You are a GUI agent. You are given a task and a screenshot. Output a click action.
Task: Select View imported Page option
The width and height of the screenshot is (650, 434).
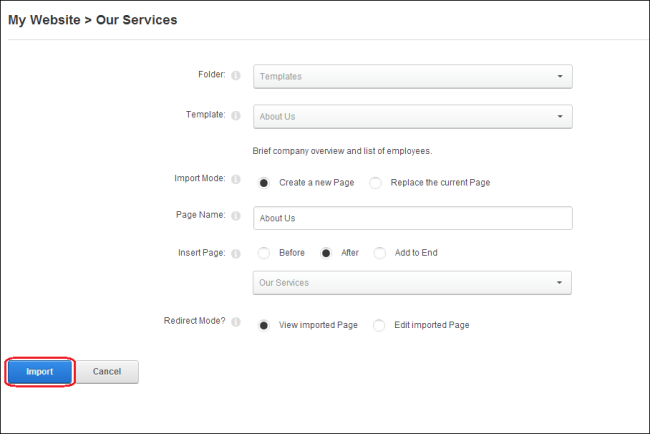pyautogui.click(x=264, y=325)
